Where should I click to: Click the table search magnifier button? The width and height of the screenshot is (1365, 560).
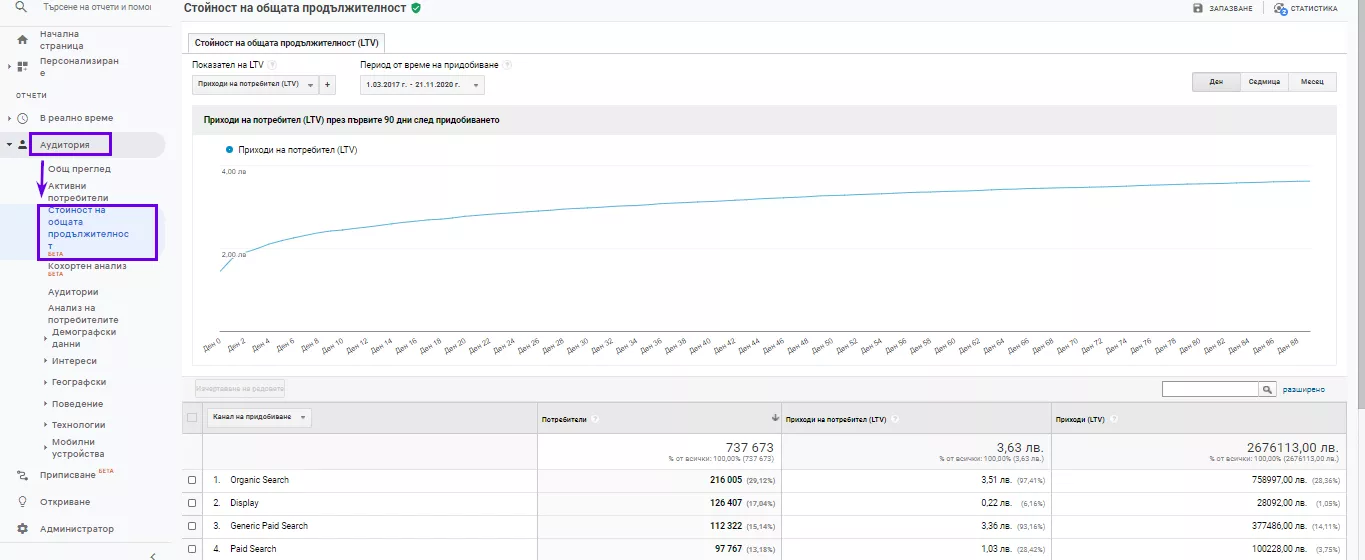(1268, 389)
